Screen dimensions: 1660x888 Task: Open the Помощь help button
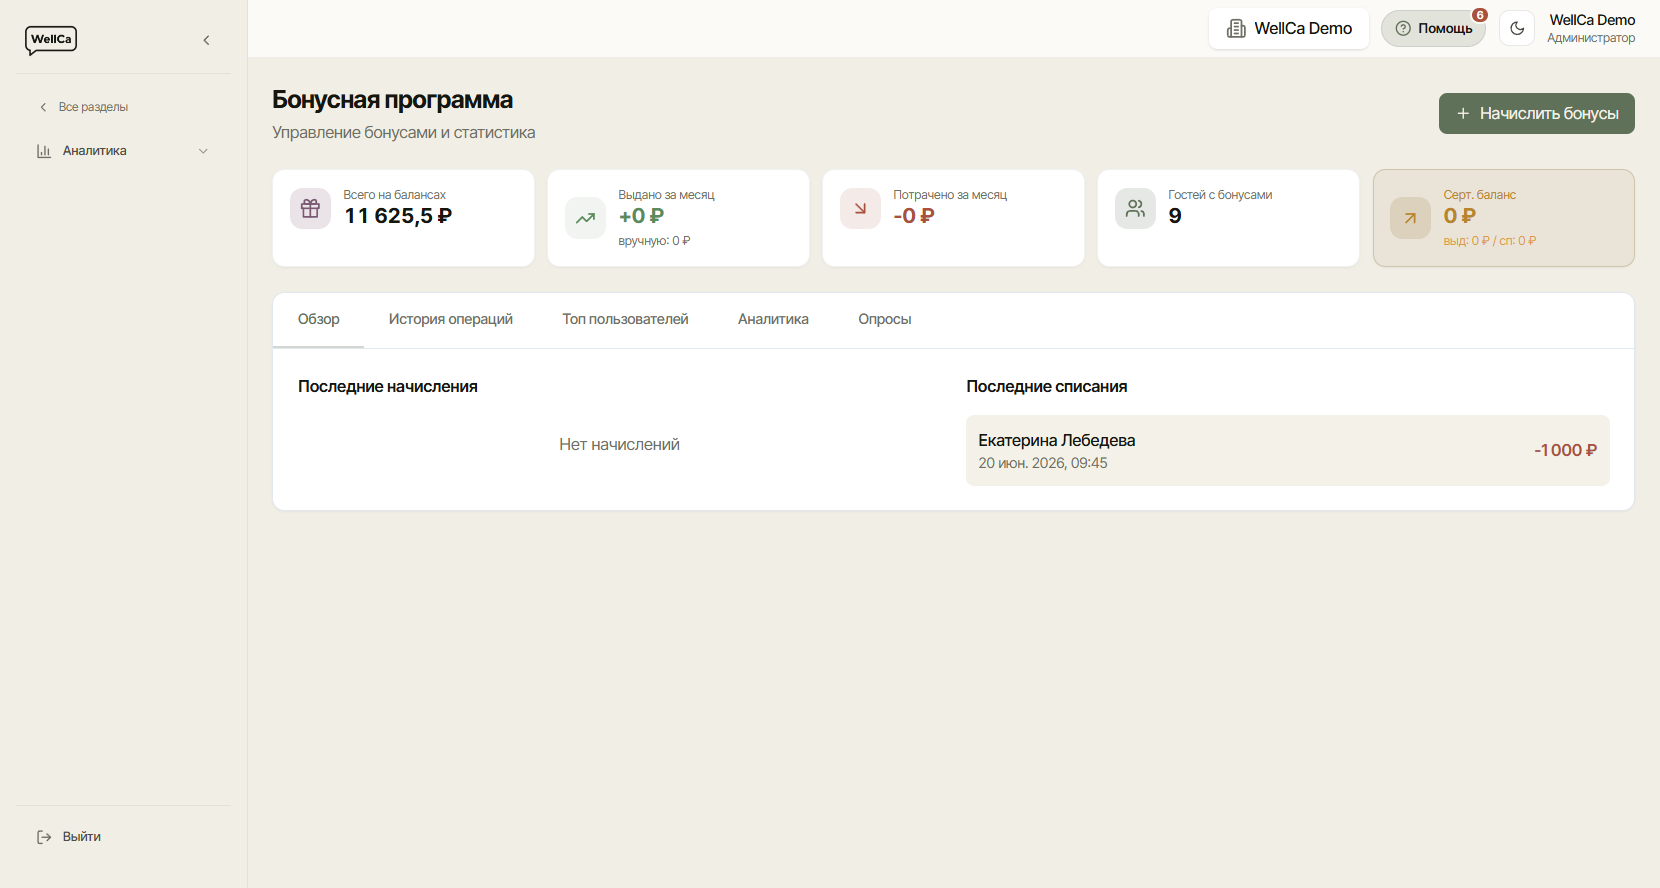tap(1434, 29)
